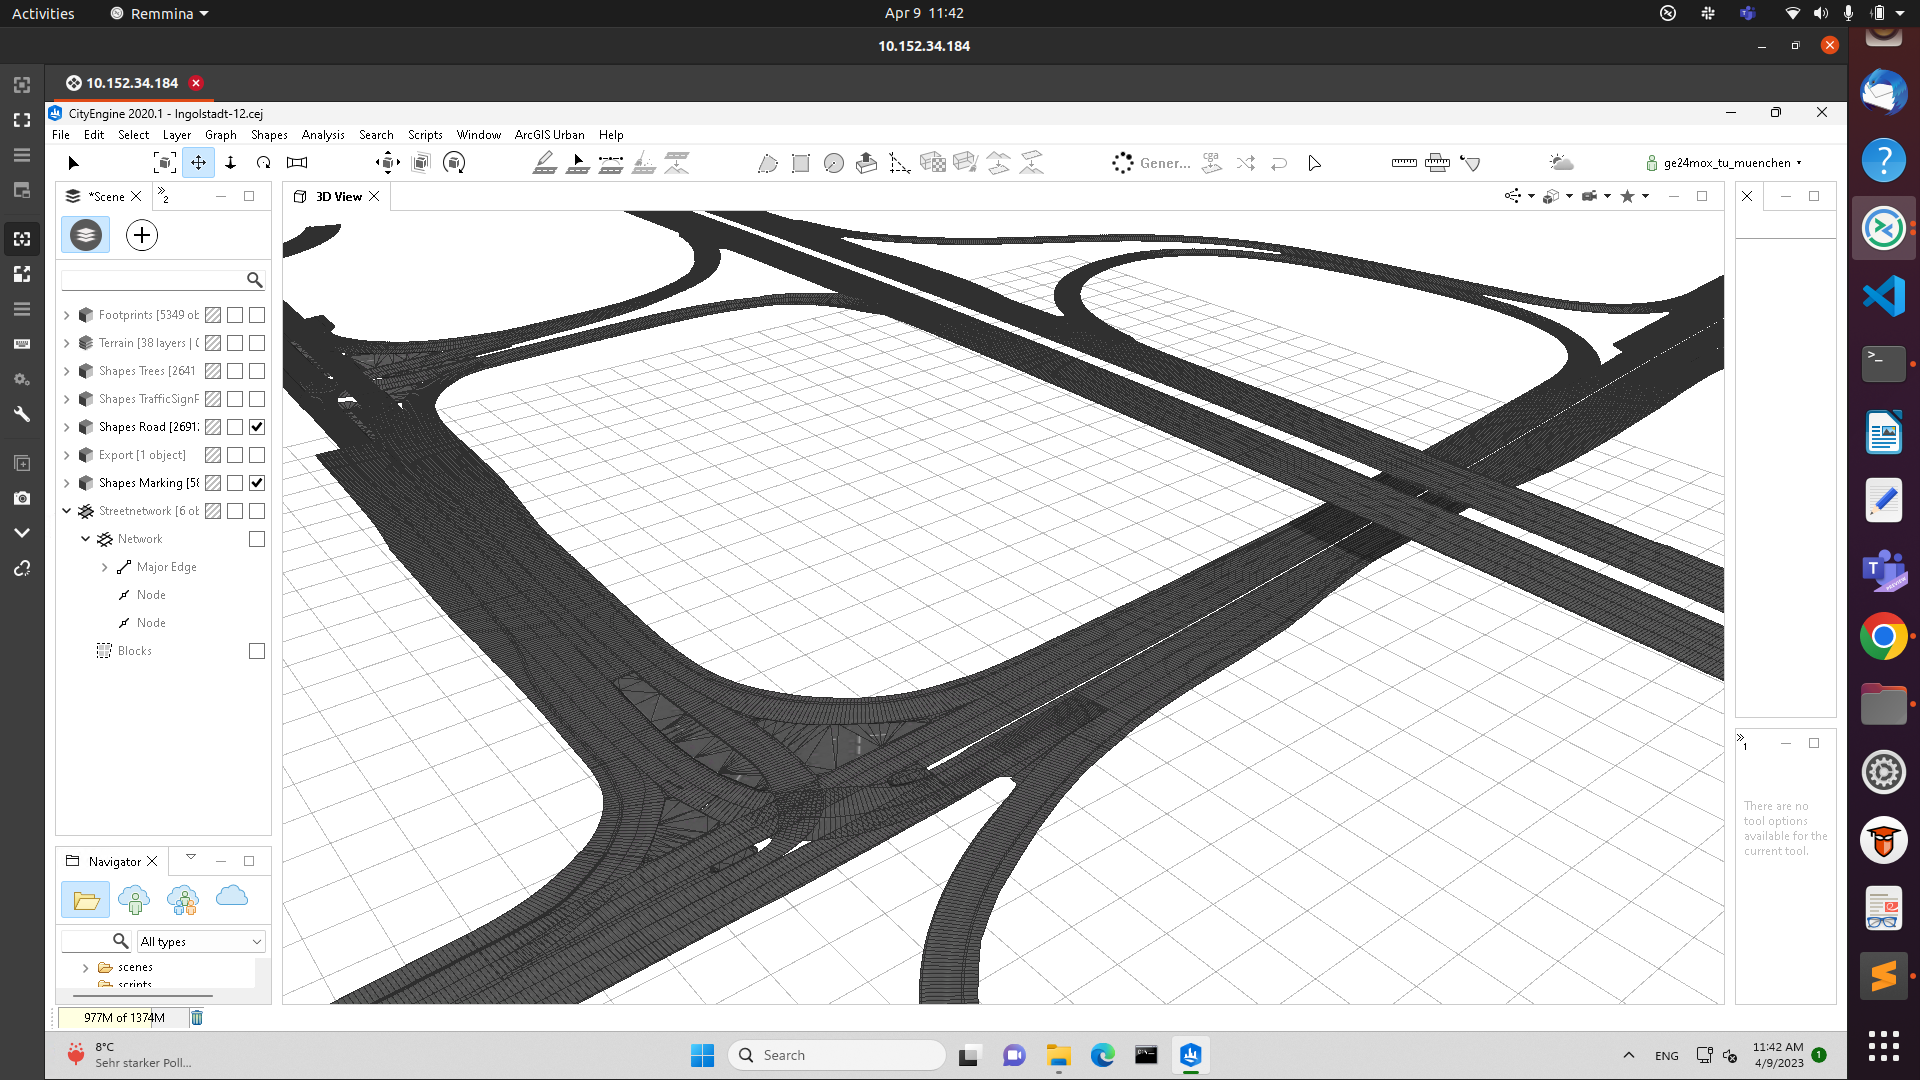Image resolution: width=1920 pixels, height=1080 pixels.
Task: Activate the Rotate view tool
Action: pos(263,163)
